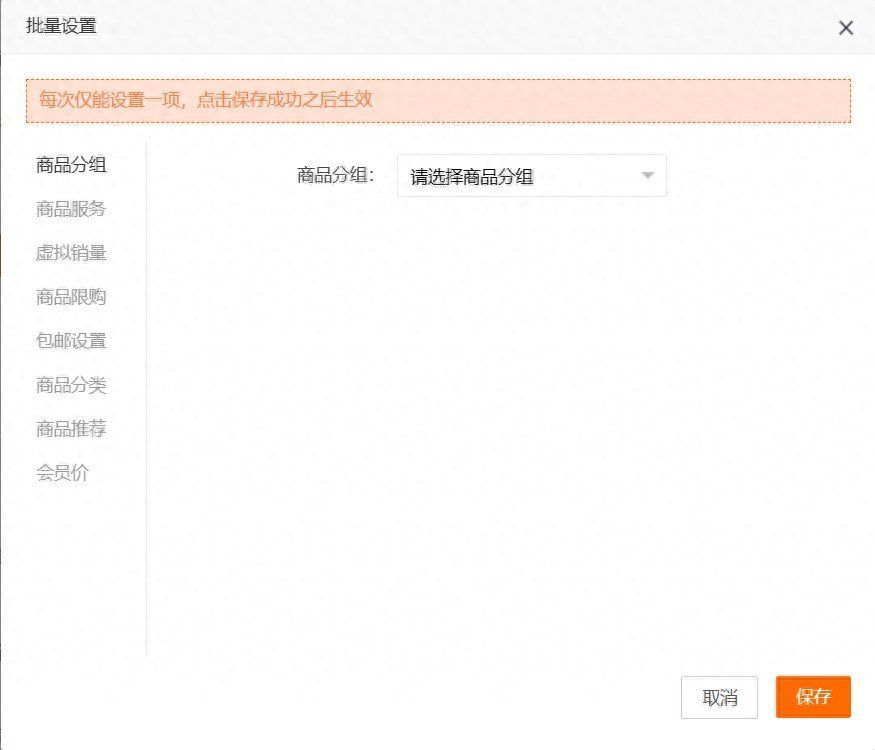Viewport: 875px width, 750px height.
Task: Open the 商品推荐 tab
Action: [71, 429]
